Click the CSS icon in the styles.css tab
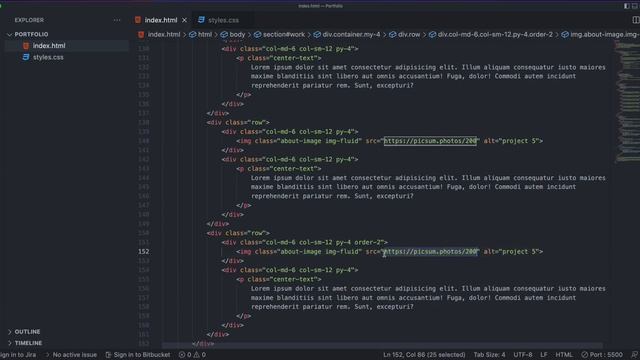The width and height of the screenshot is (640, 360). [x=201, y=20]
